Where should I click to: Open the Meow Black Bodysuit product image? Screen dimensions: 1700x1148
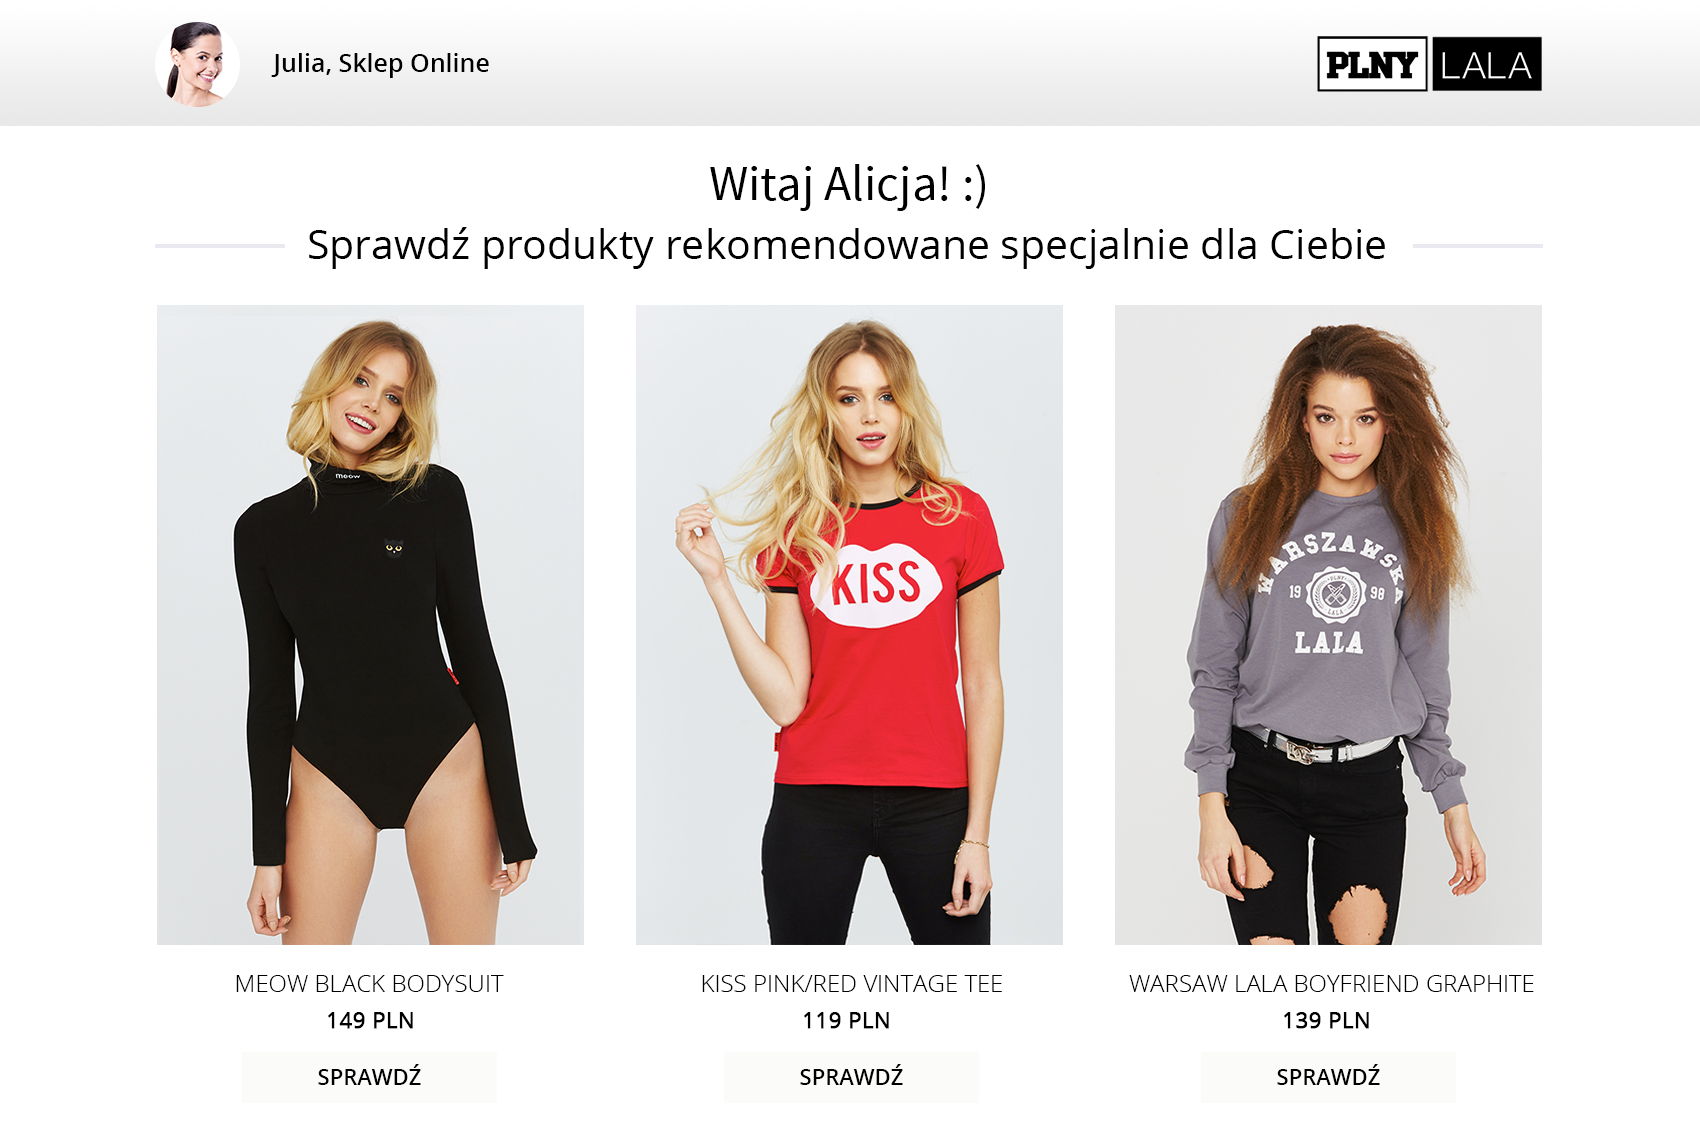pos(370,625)
